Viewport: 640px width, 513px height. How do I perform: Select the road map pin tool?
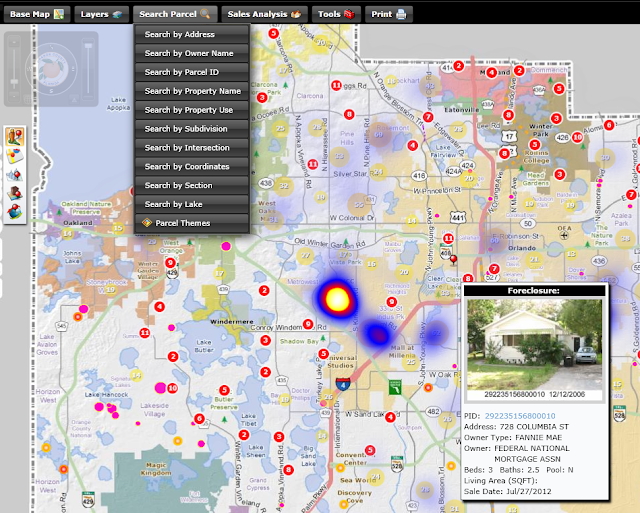(x=15, y=156)
